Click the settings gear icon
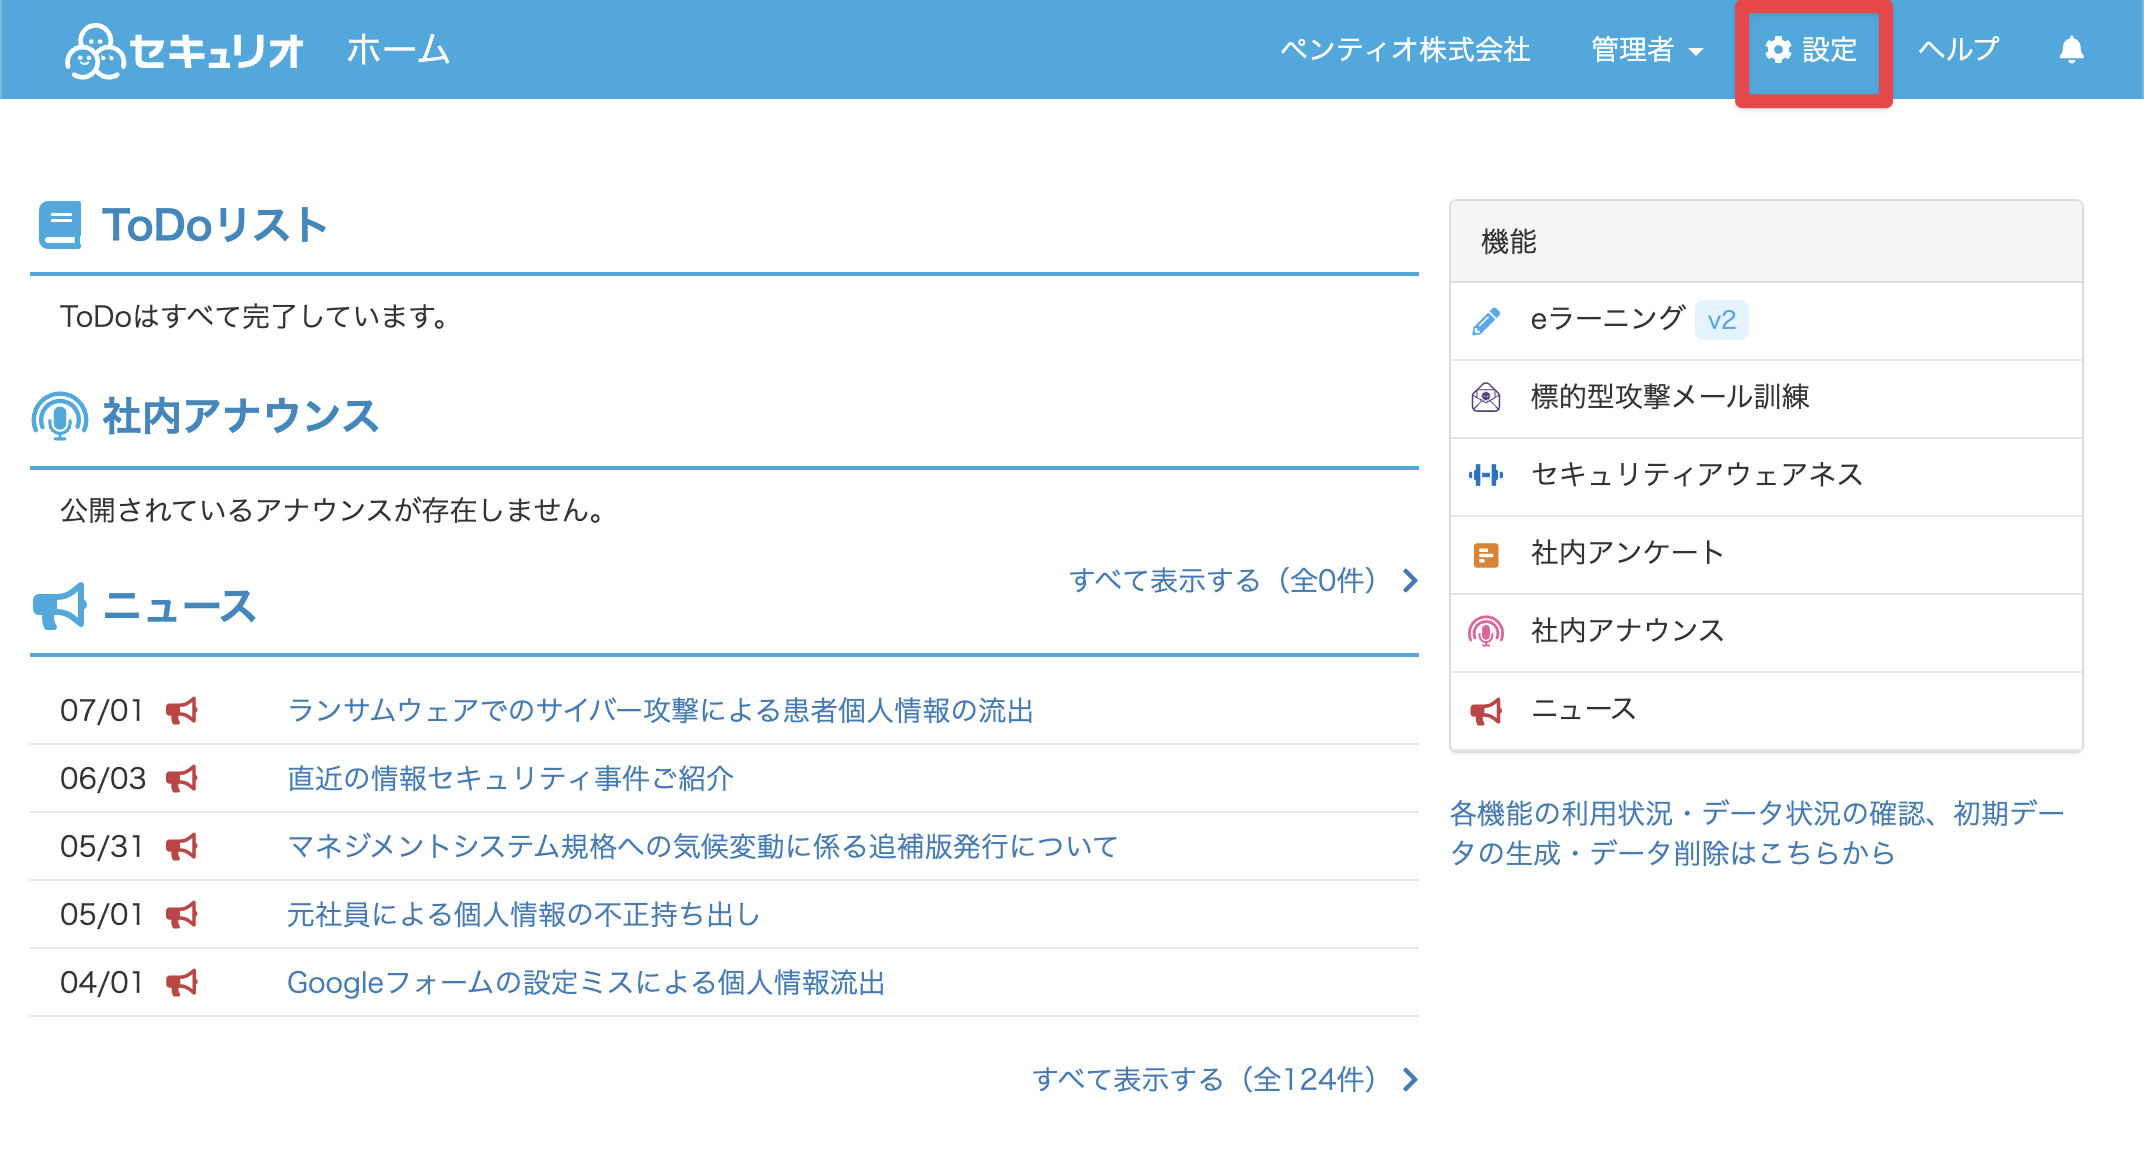The image size is (2144, 1166). (x=1778, y=49)
